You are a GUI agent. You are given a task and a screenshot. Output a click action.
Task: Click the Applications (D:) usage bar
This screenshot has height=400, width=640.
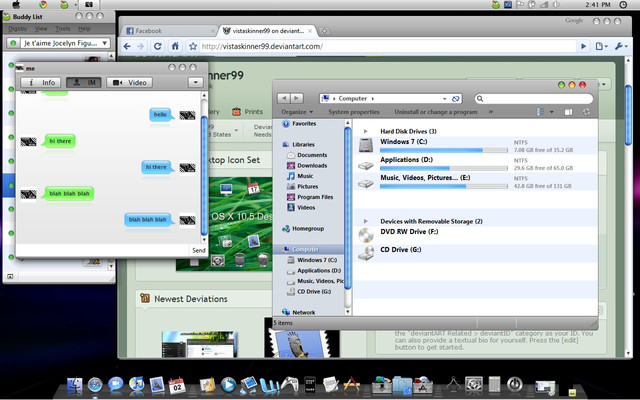[x=444, y=168]
